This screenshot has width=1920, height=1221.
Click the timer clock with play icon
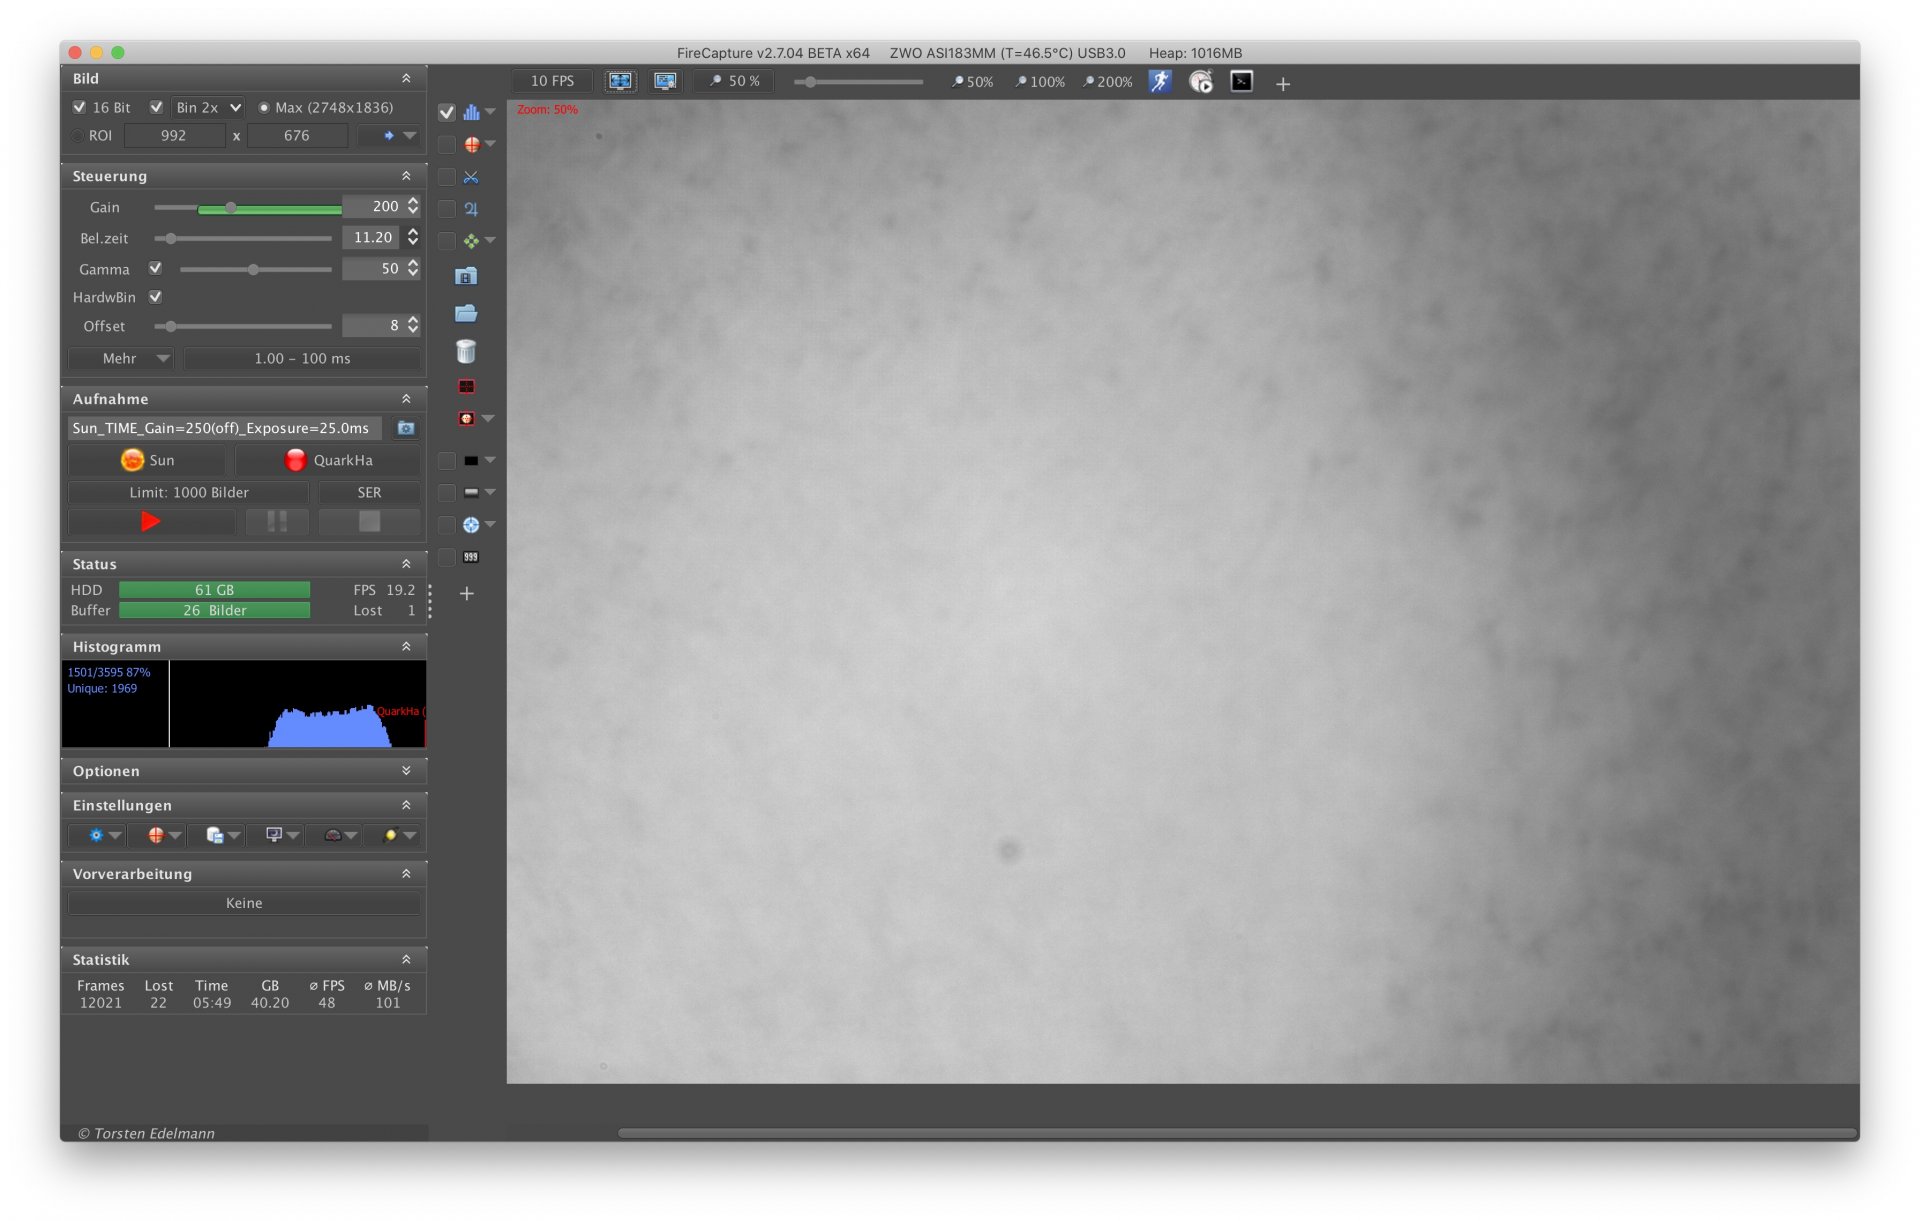click(1200, 82)
